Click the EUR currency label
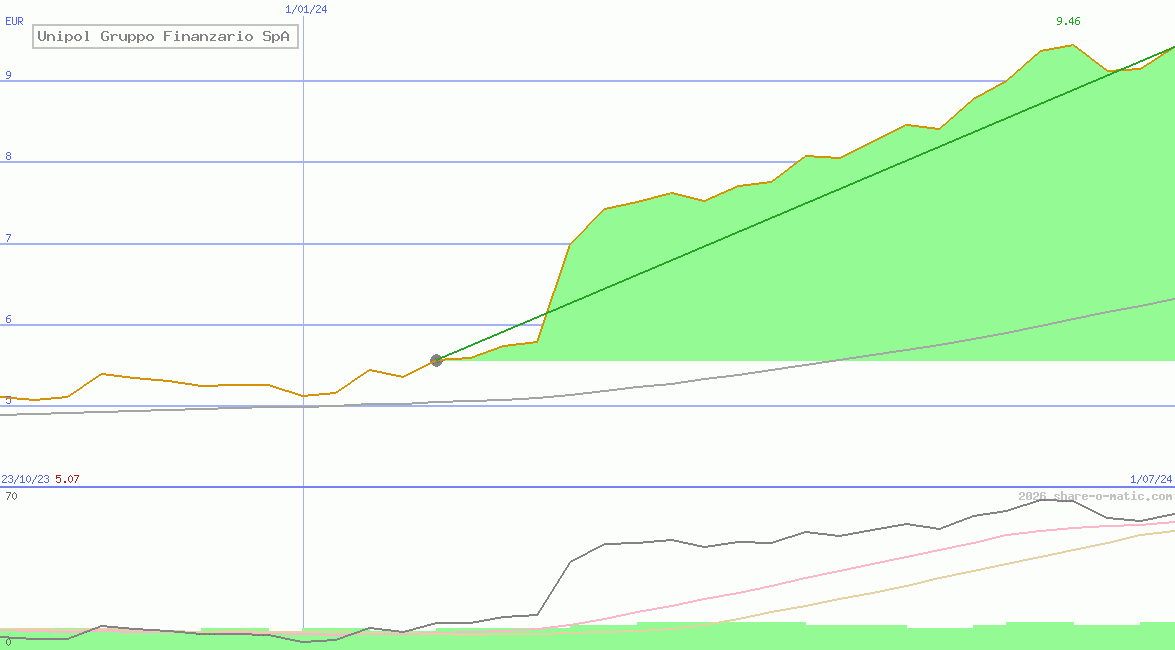Screen dimensions: 1175x650 coord(14,22)
